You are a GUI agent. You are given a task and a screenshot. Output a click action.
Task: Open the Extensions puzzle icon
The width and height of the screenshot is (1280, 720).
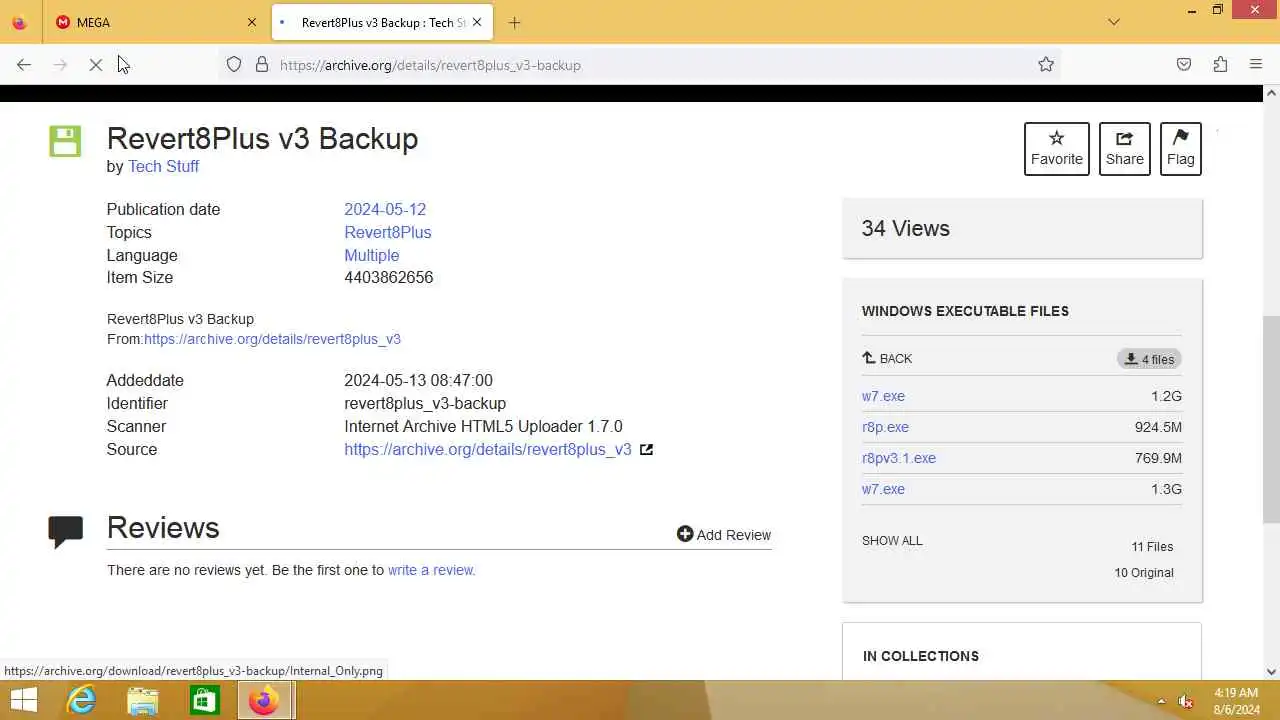(1220, 65)
